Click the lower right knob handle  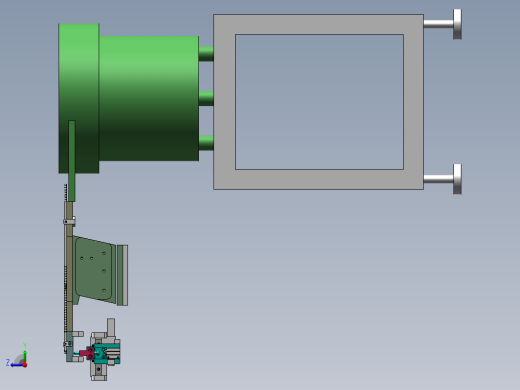457,179
